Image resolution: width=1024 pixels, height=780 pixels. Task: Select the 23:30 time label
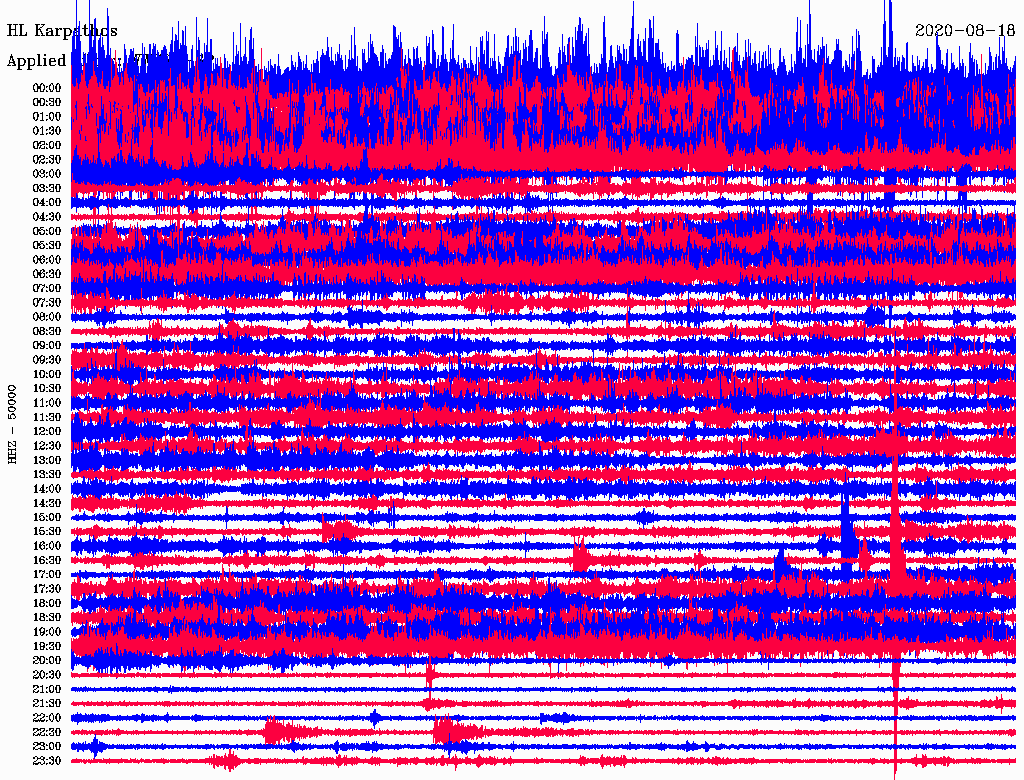pos(47,761)
